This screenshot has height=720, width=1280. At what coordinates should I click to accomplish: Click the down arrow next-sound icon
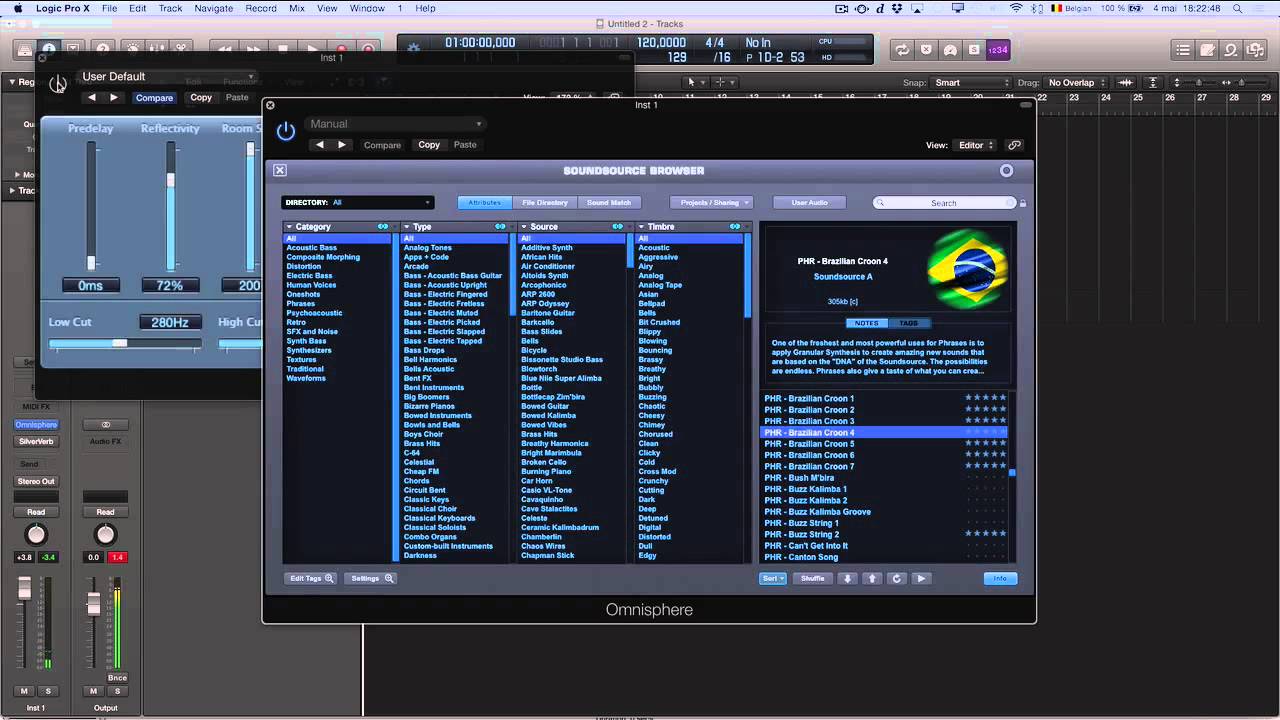click(x=848, y=578)
